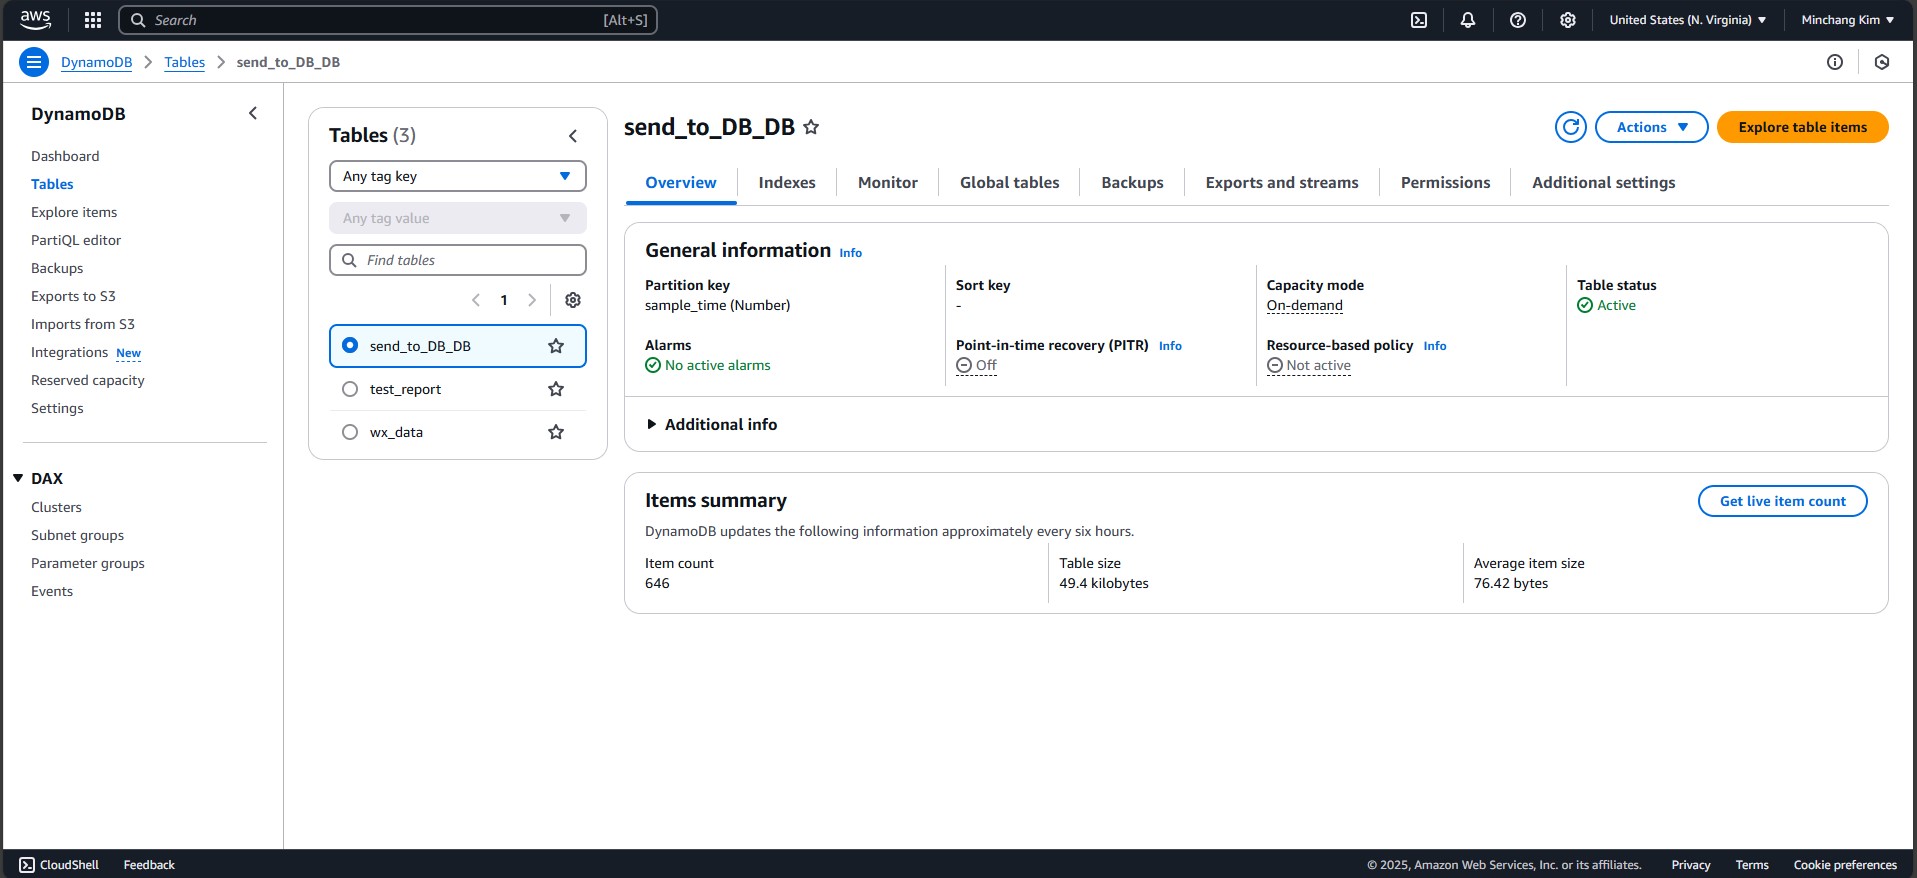Open table list preferences gear
The height and width of the screenshot is (878, 1917).
coord(573,300)
